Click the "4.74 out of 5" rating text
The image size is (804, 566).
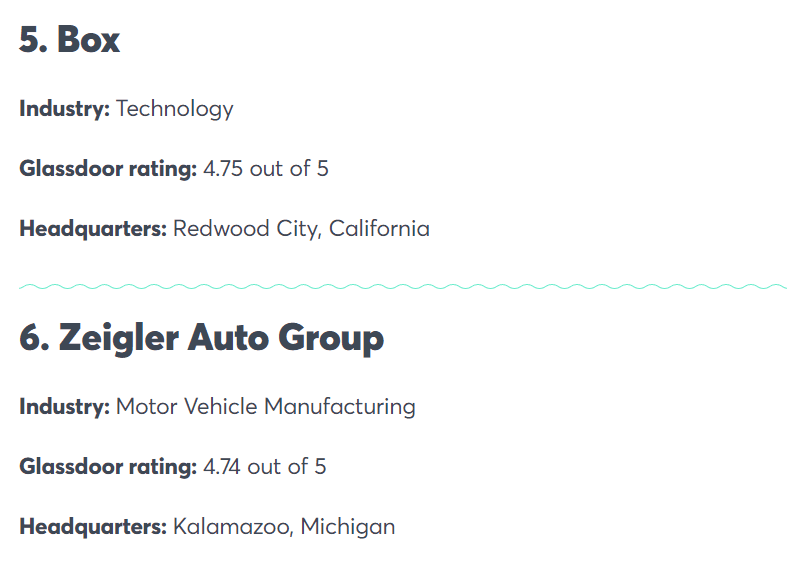click(264, 467)
